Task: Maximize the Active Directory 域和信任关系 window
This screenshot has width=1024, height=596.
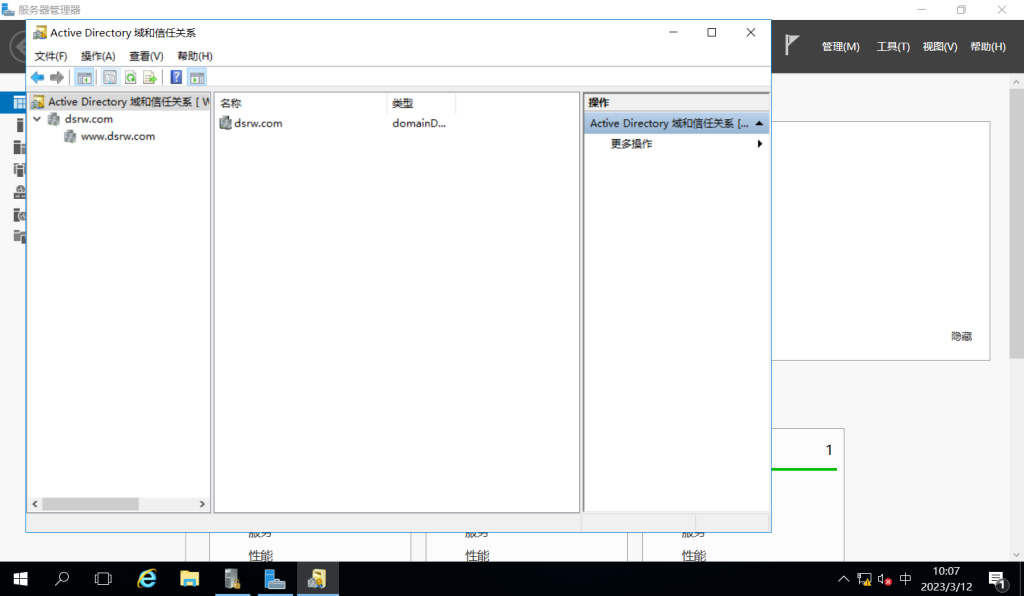Action: point(712,33)
